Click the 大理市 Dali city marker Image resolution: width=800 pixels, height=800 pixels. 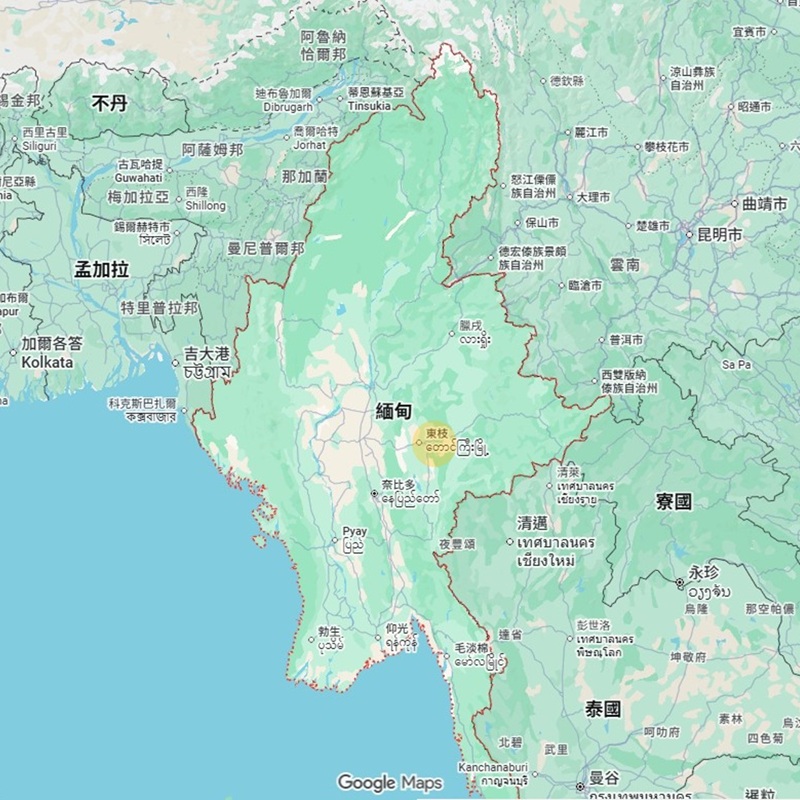click(x=570, y=196)
